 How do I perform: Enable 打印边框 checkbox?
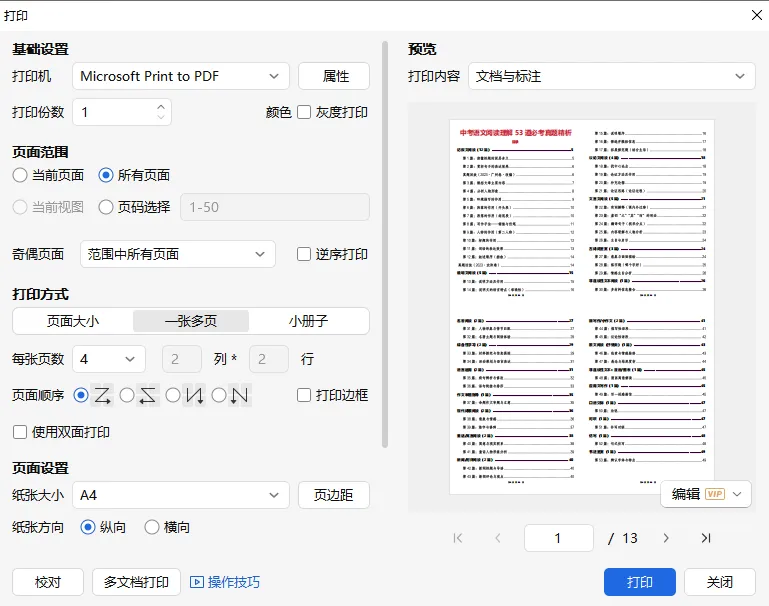304,395
